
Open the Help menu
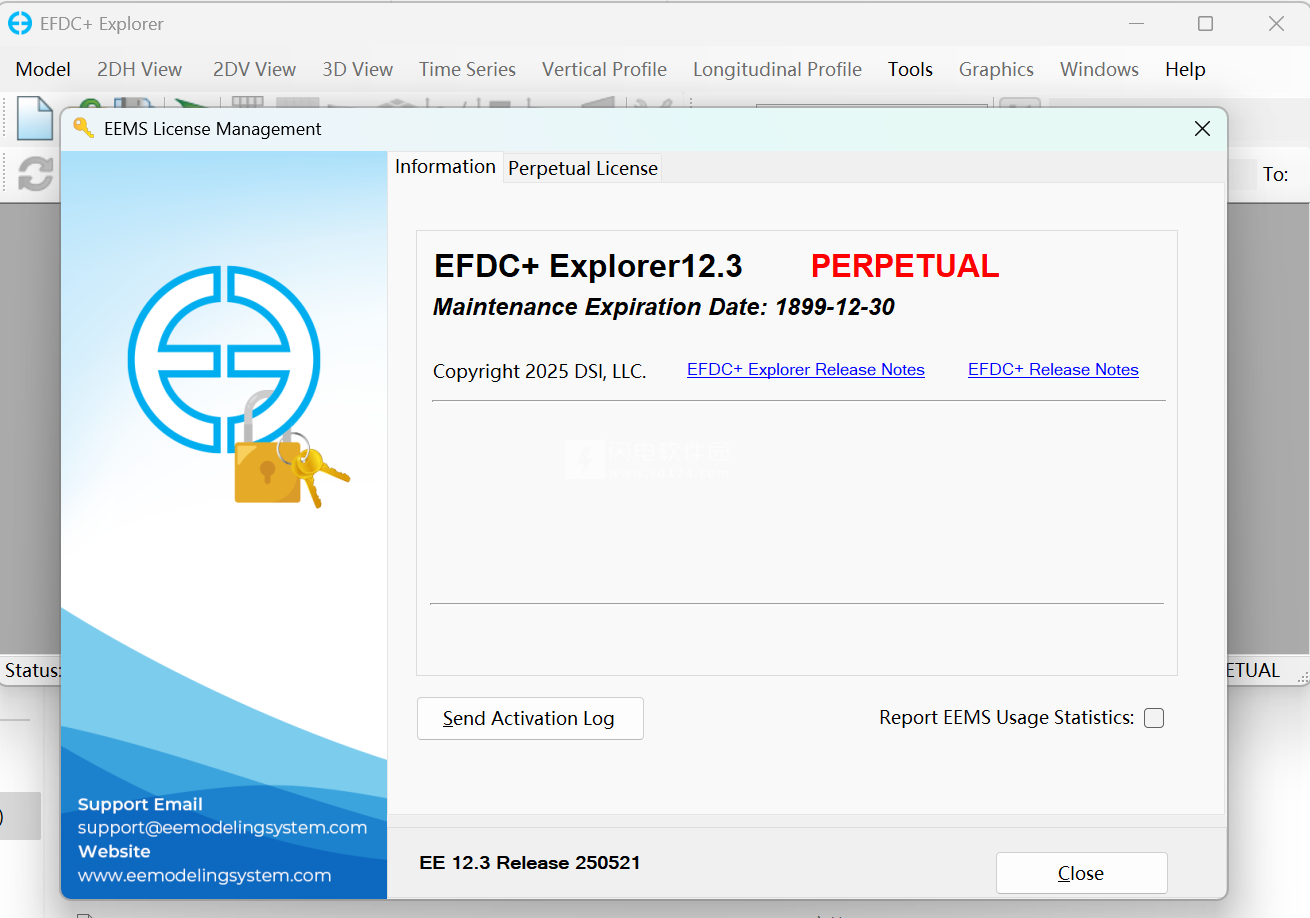point(1185,69)
